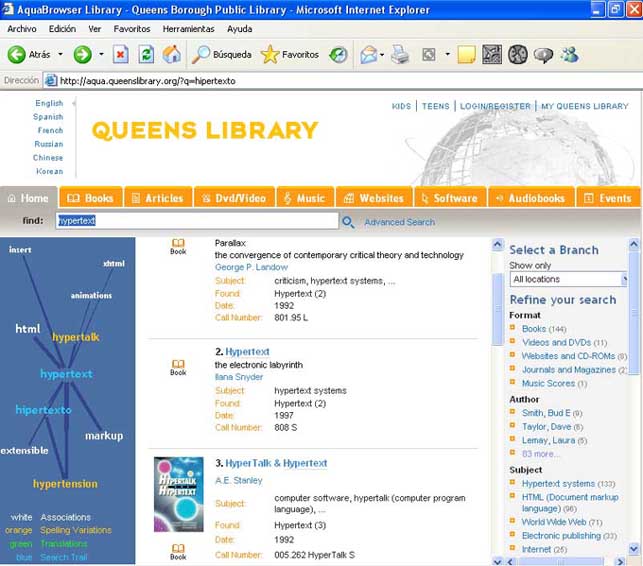Switch to the Events tab
Screen dimensions: 643x566
coord(608,198)
